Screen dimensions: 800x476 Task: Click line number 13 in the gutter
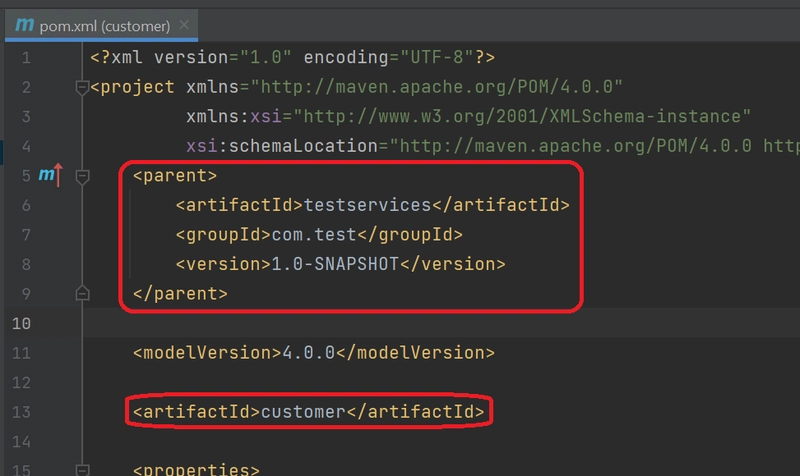(x=21, y=412)
